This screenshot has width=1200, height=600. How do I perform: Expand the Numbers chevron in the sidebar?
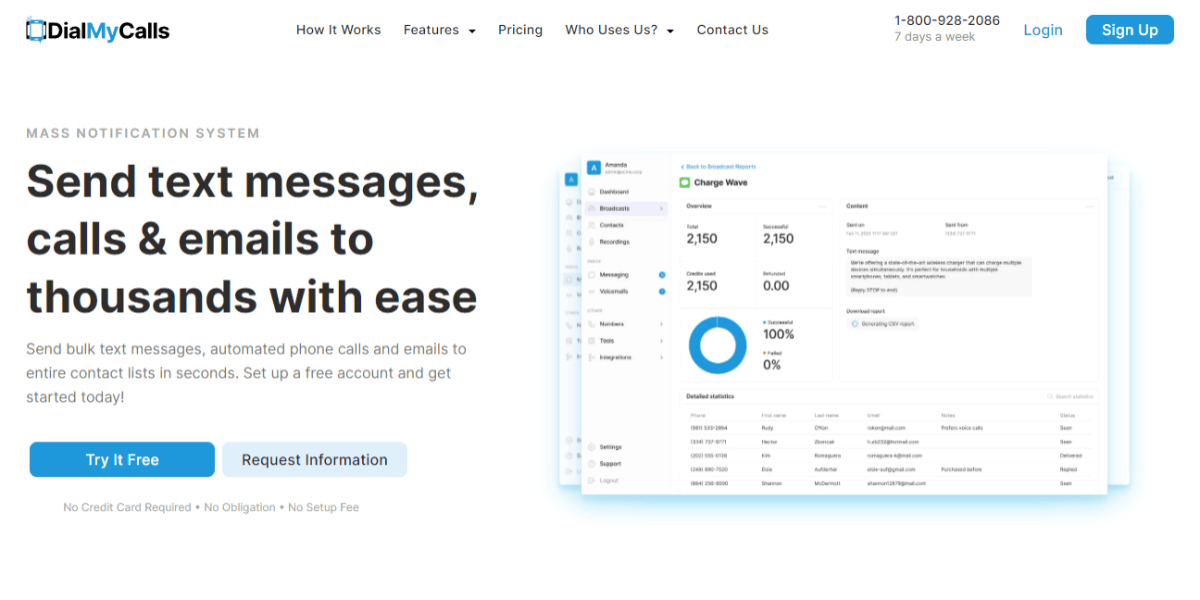coord(661,324)
